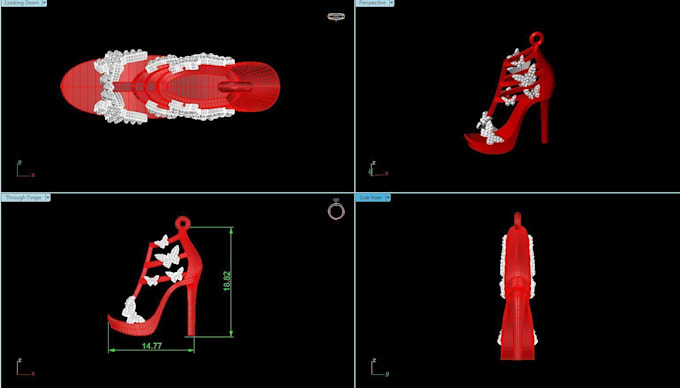
Task: Click the axis icon in Perspective viewport
Action: tap(378, 169)
